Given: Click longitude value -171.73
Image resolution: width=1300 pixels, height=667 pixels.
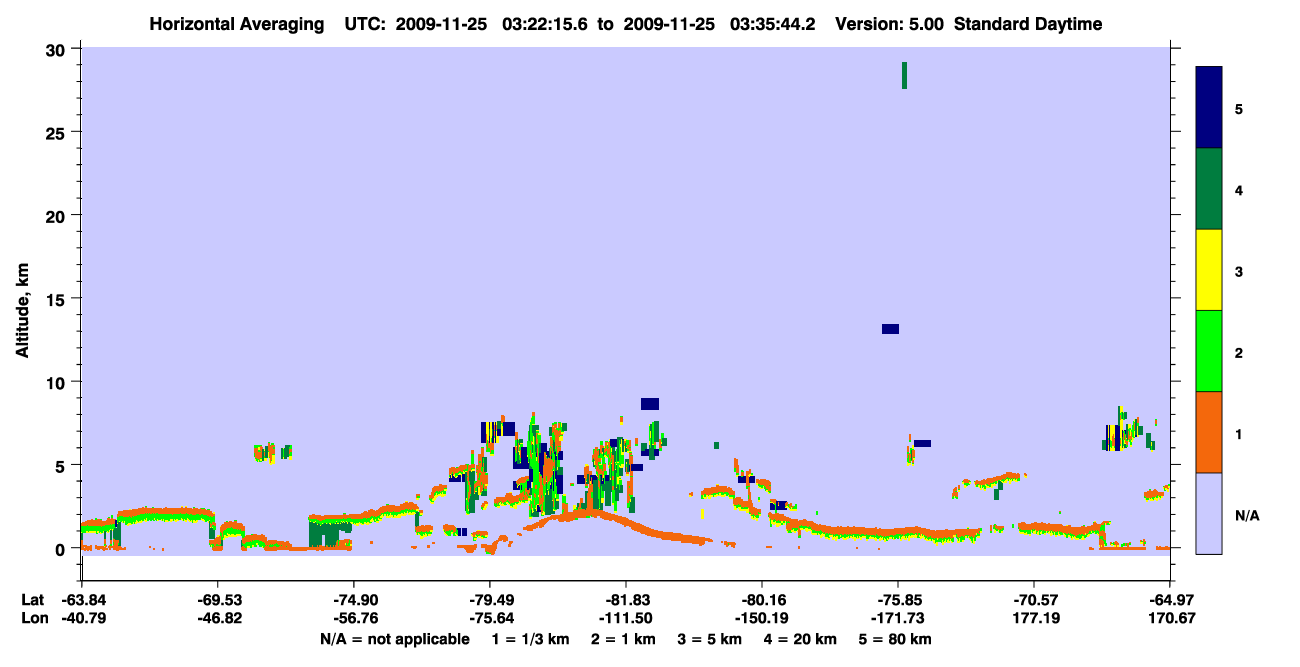Looking at the screenshot, I should click(x=898, y=618).
